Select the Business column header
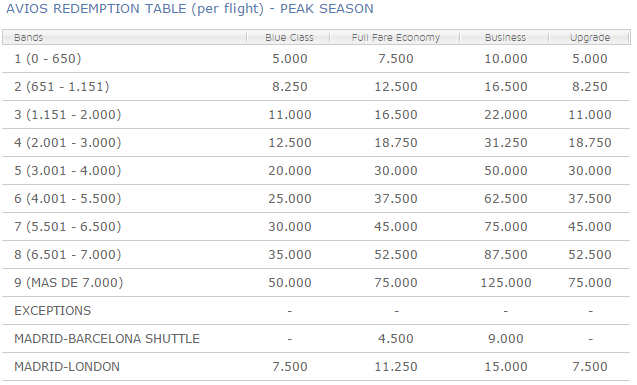The image size is (637, 385). click(x=505, y=37)
